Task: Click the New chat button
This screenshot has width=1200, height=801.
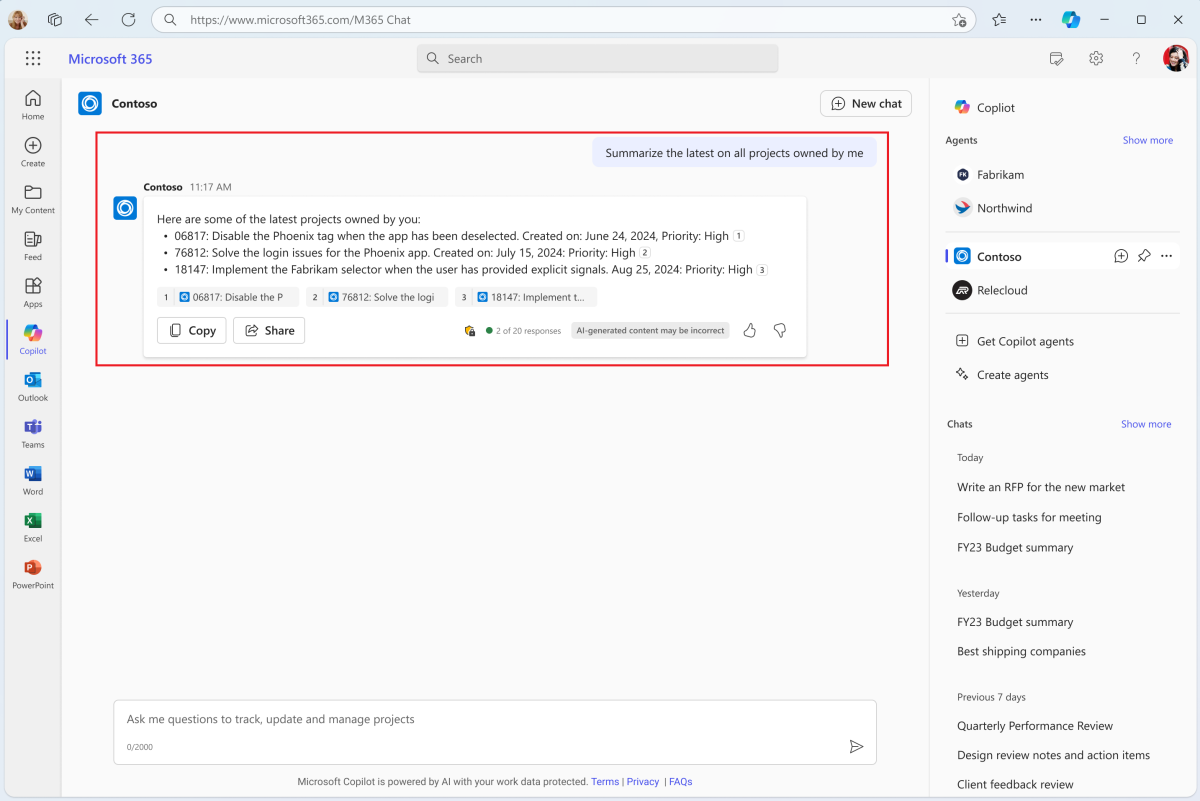Action: [866, 103]
